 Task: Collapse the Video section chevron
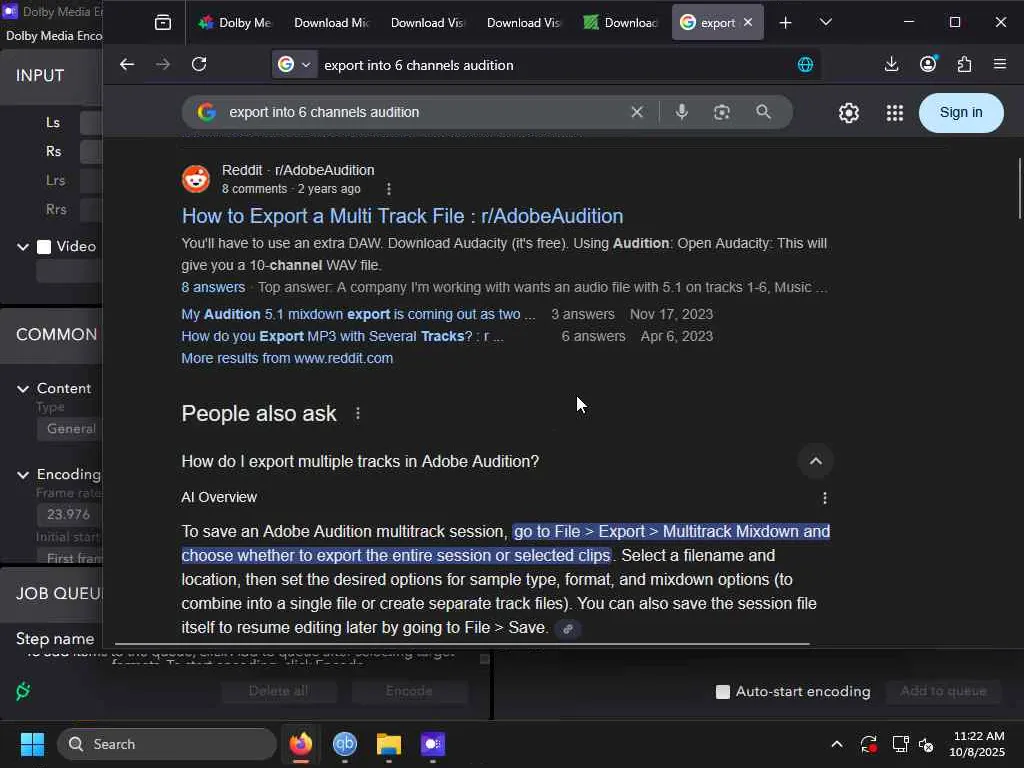coord(23,247)
